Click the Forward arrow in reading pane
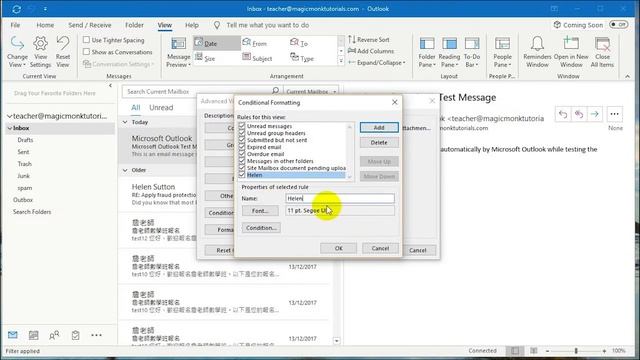 tap(594, 114)
